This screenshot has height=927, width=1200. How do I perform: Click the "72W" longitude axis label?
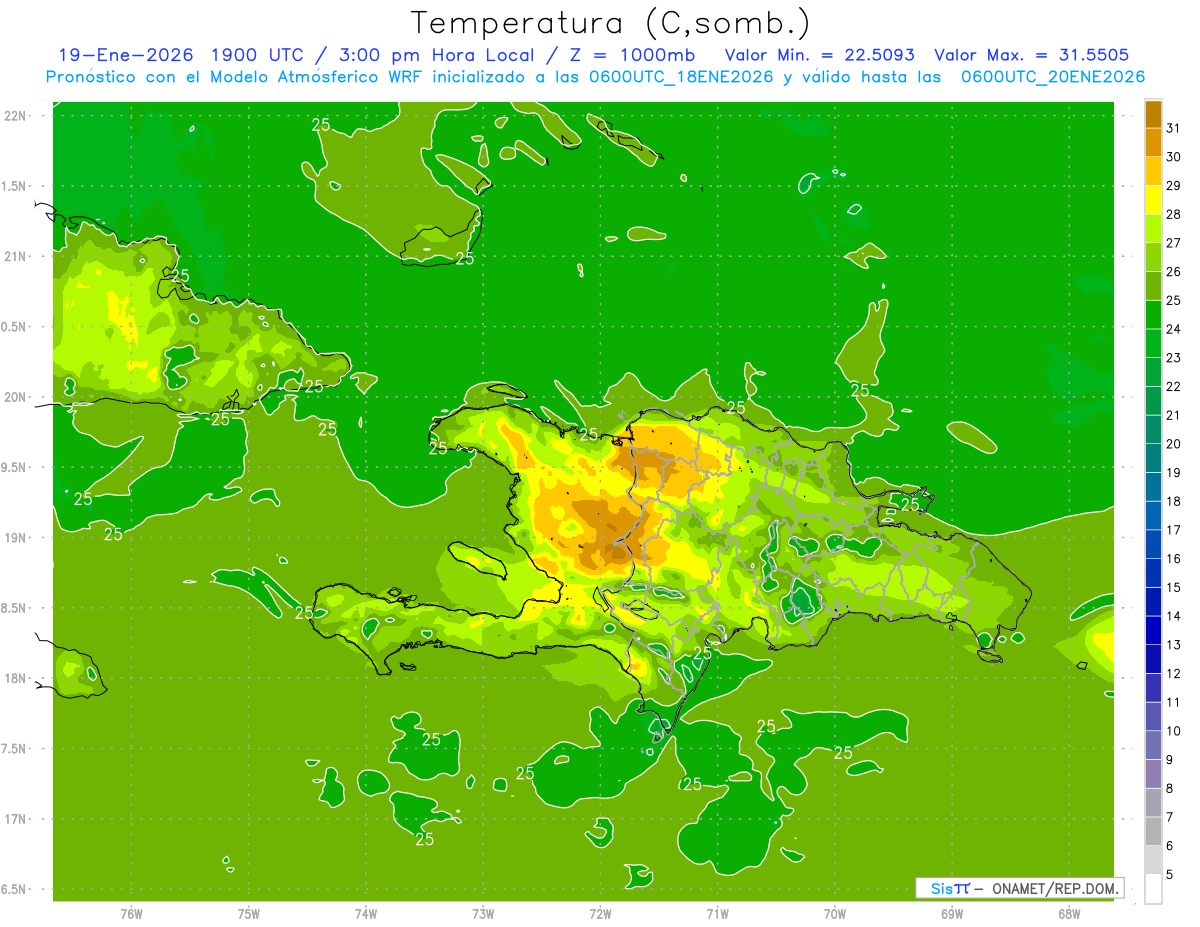coord(600,914)
